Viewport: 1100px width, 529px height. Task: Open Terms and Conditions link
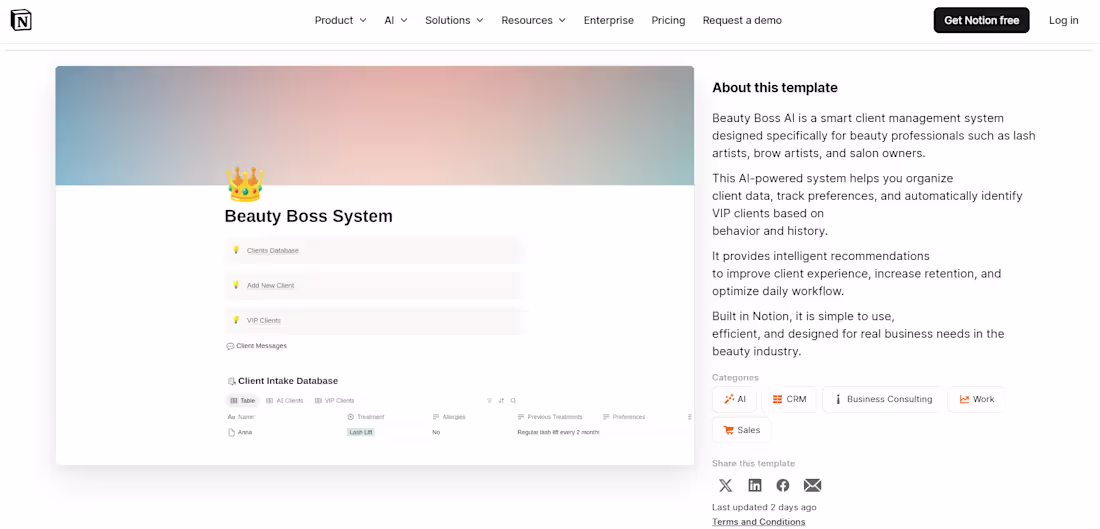[x=758, y=522]
